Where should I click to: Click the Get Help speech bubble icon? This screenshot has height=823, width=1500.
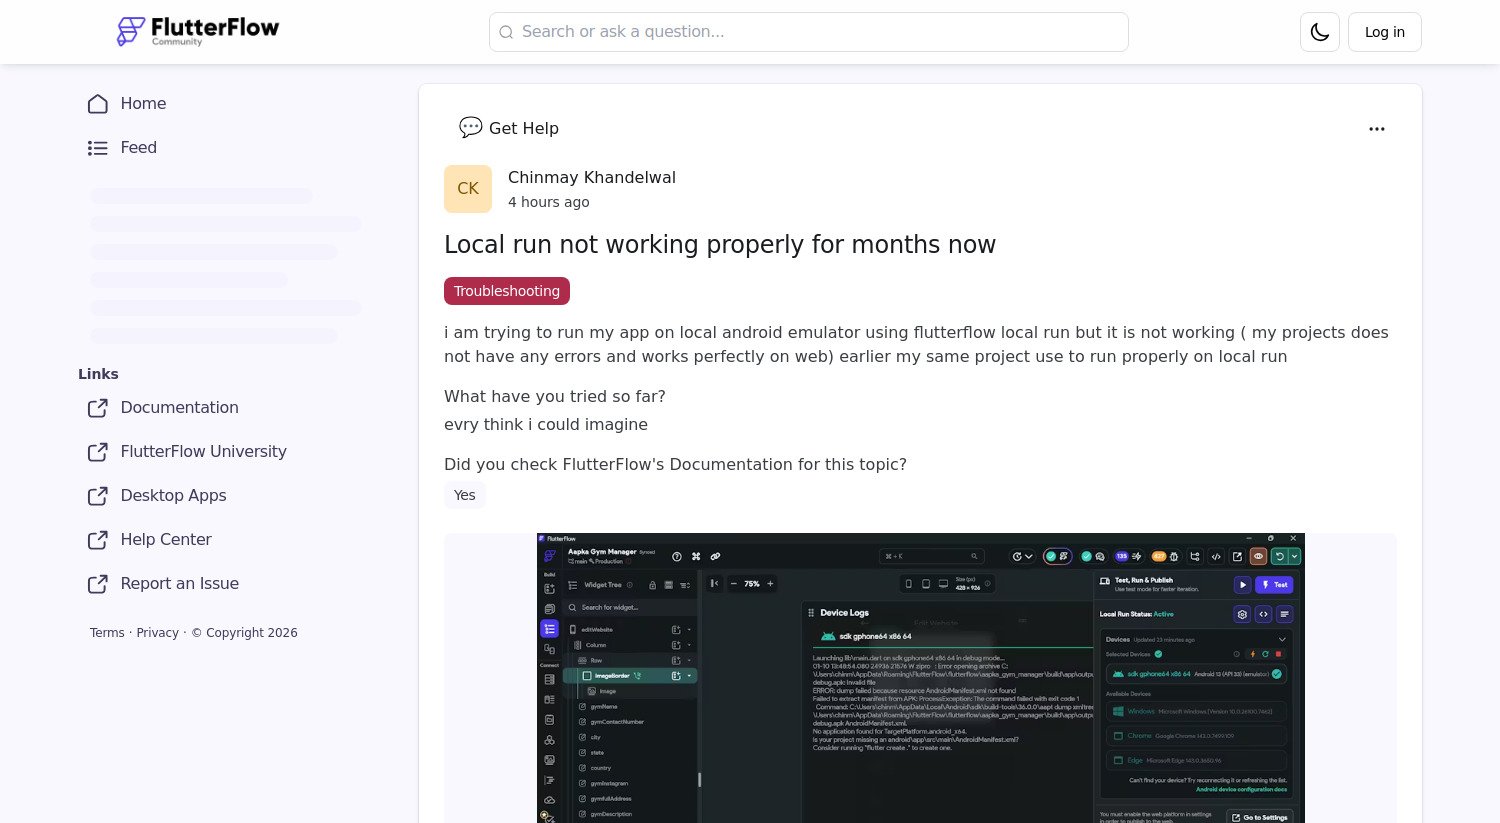[x=470, y=128]
